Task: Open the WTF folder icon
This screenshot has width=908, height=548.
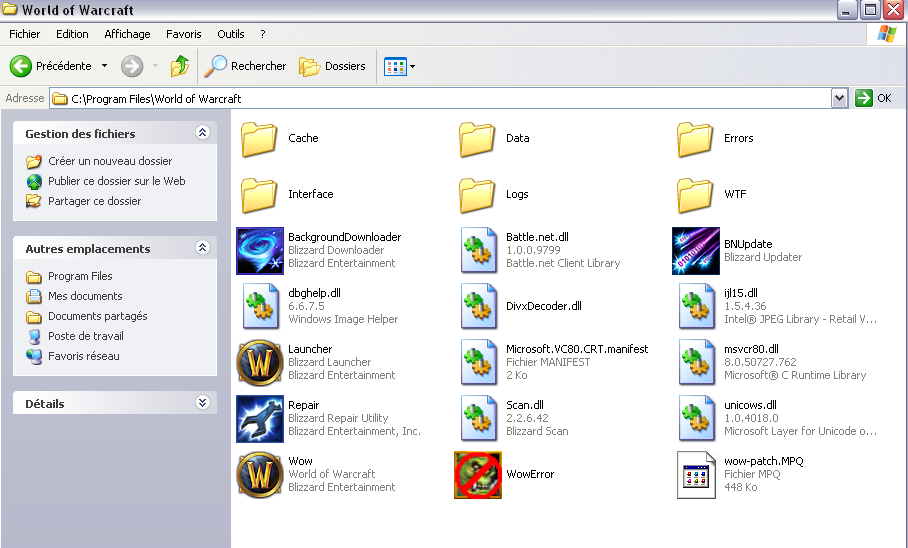Action: tap(694, 195)
